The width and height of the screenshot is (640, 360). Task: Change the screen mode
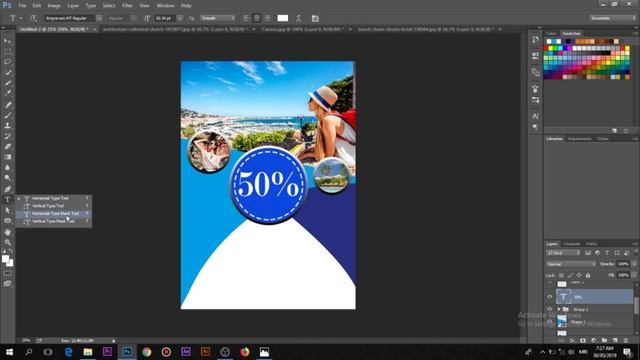[7, 284]
